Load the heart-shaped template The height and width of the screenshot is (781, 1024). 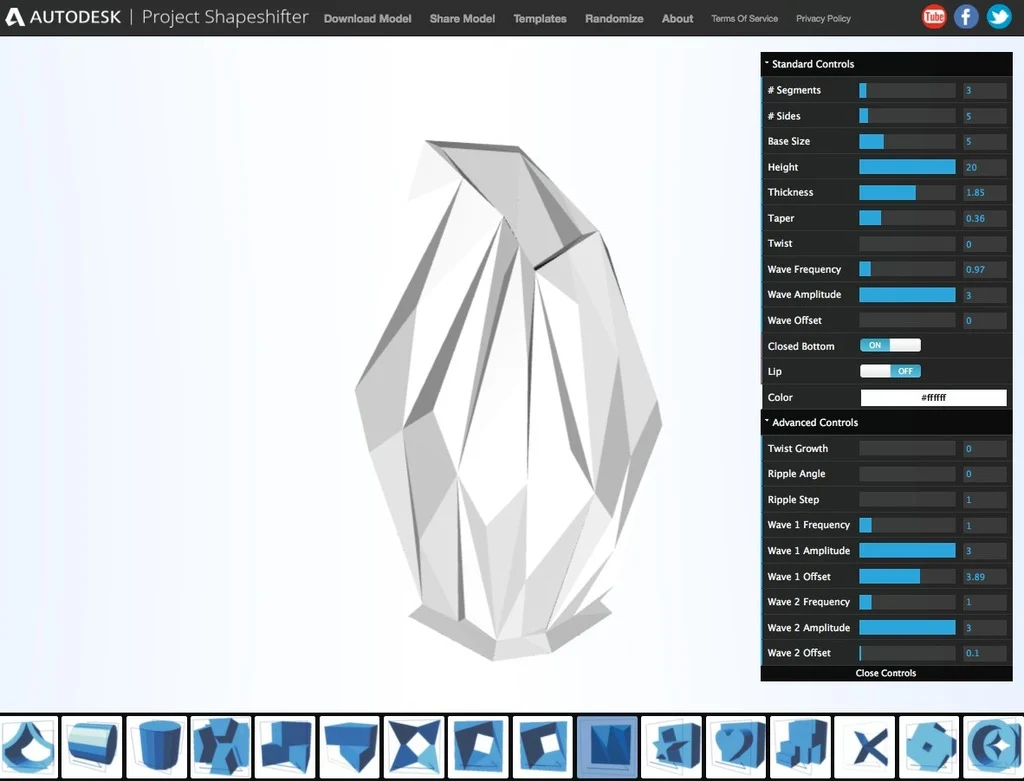735,746
